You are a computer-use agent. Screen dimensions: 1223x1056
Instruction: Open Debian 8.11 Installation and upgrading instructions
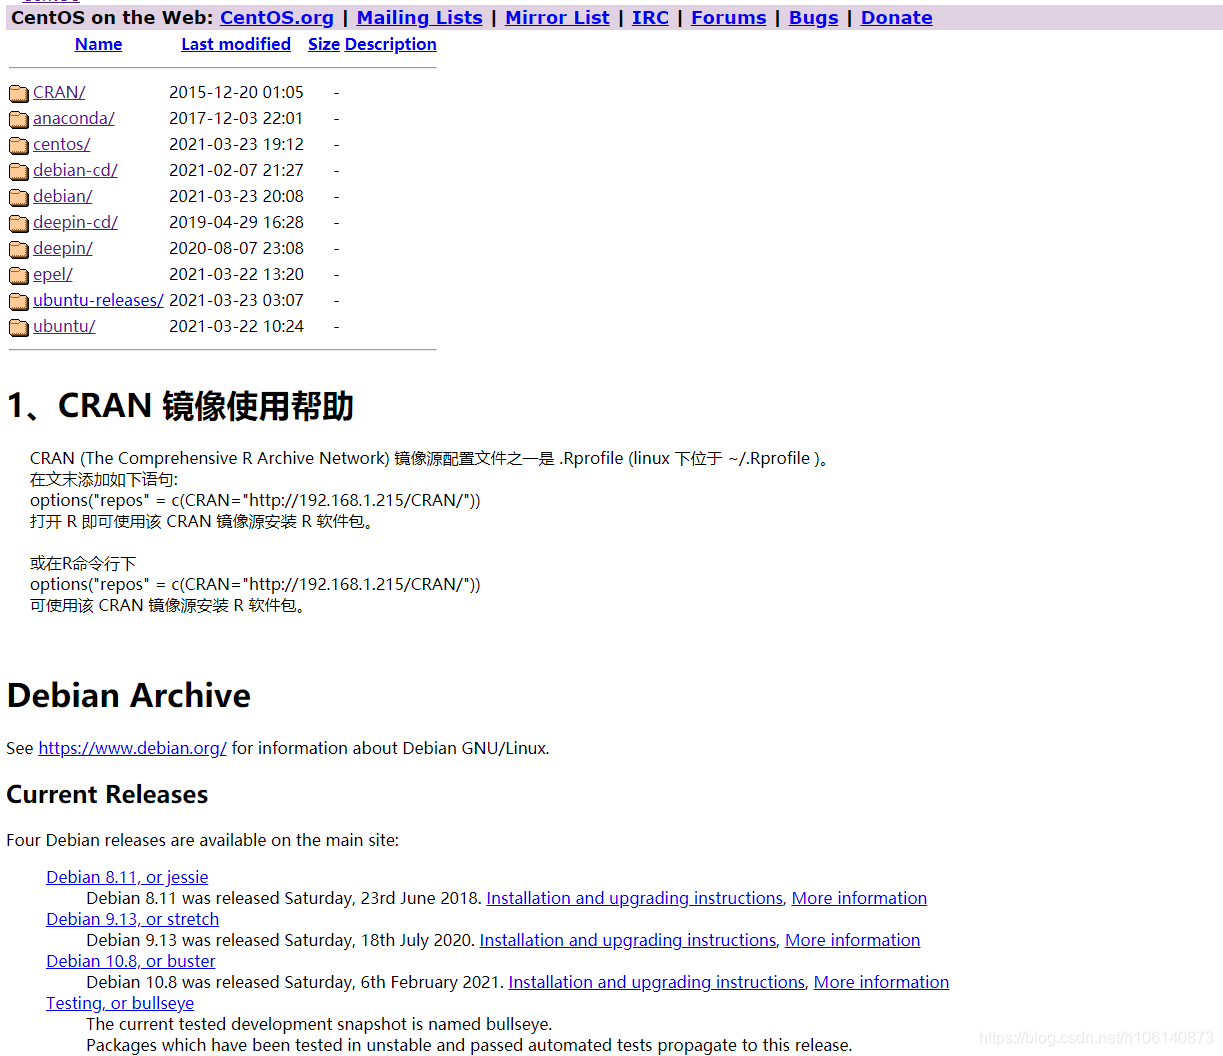[635, 898]
